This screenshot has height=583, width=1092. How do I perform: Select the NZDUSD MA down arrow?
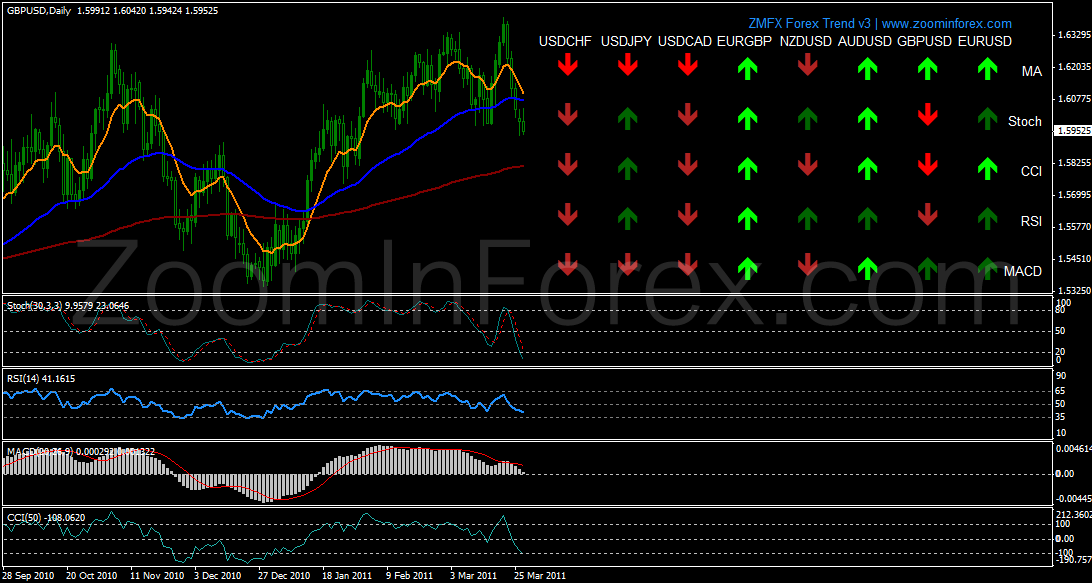coord(807,66)
